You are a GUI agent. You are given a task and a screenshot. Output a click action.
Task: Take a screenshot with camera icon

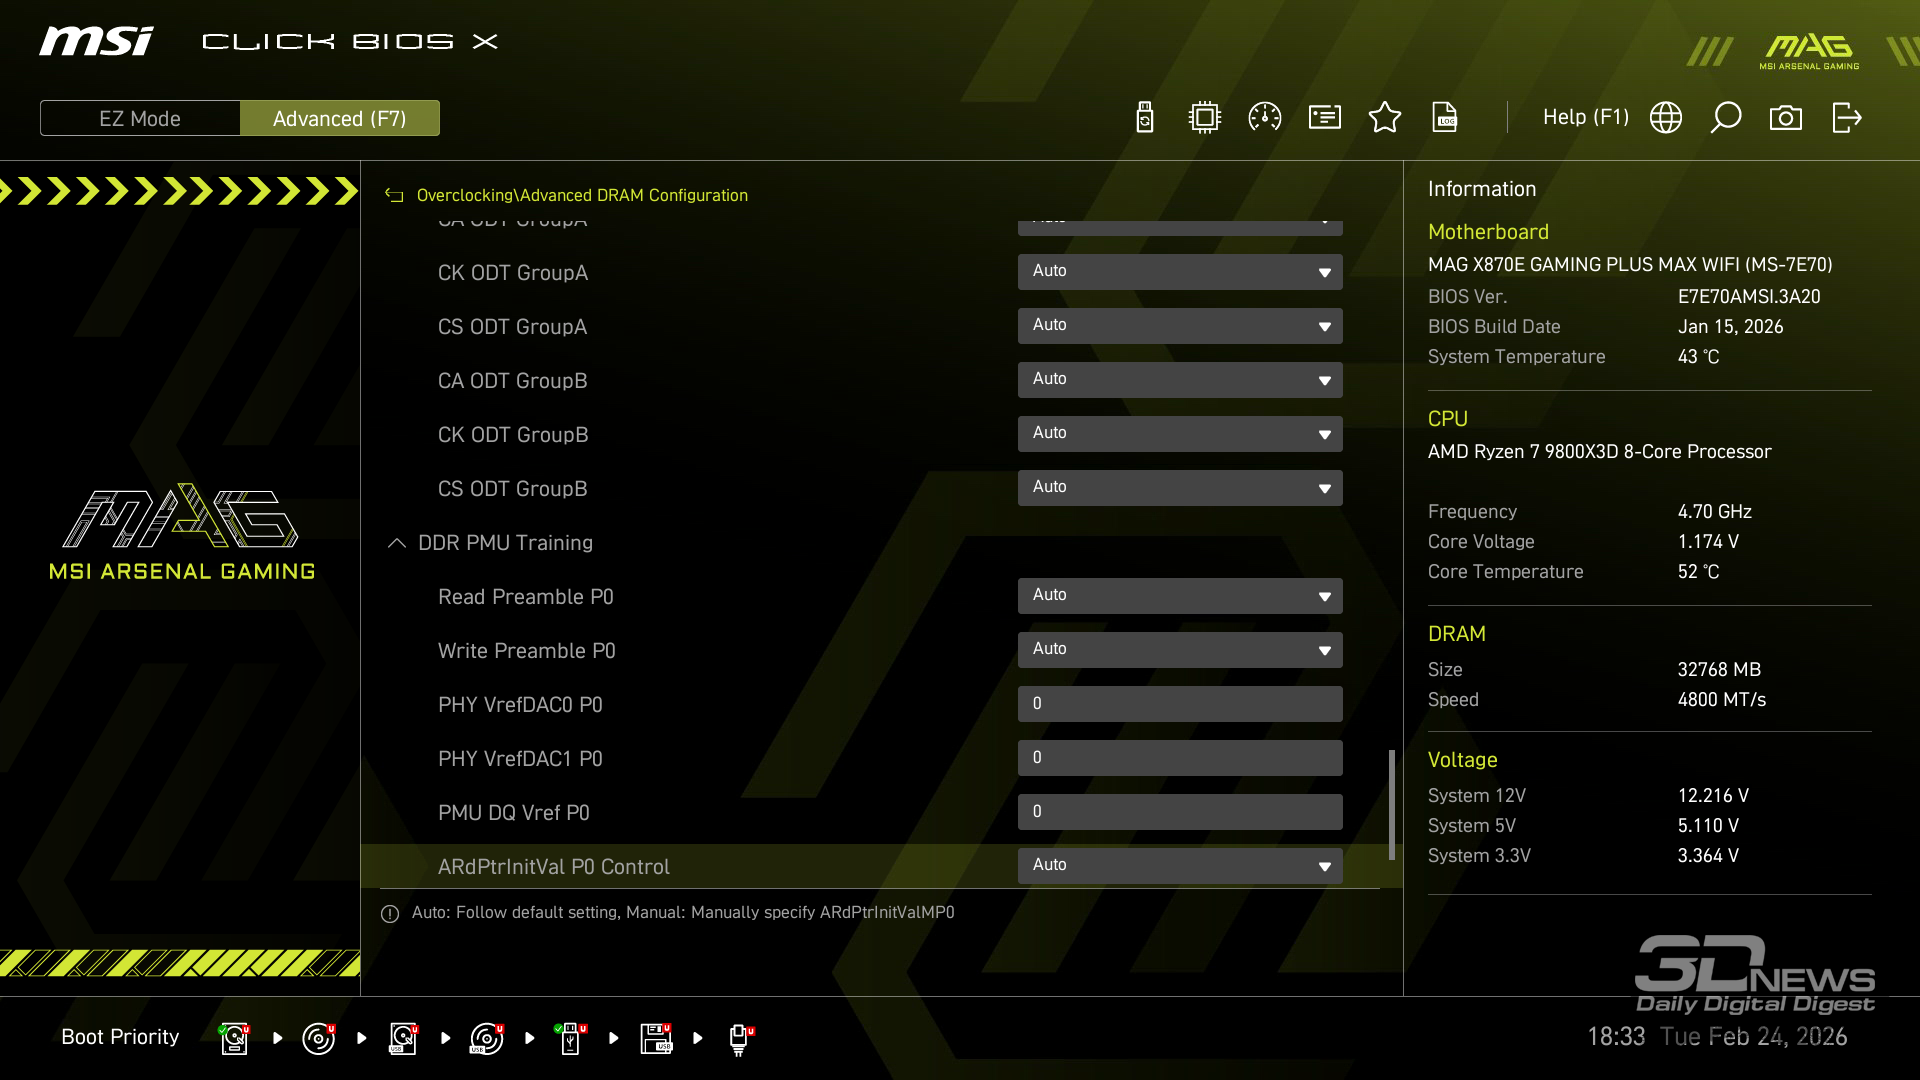1786,118
